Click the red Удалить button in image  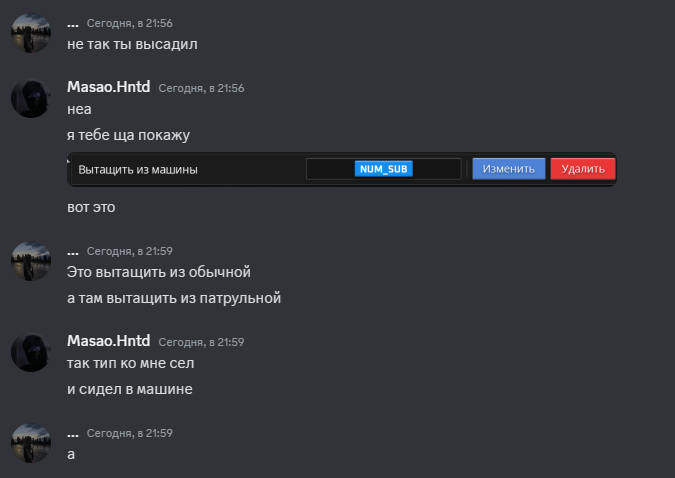(x=583, y=169)
